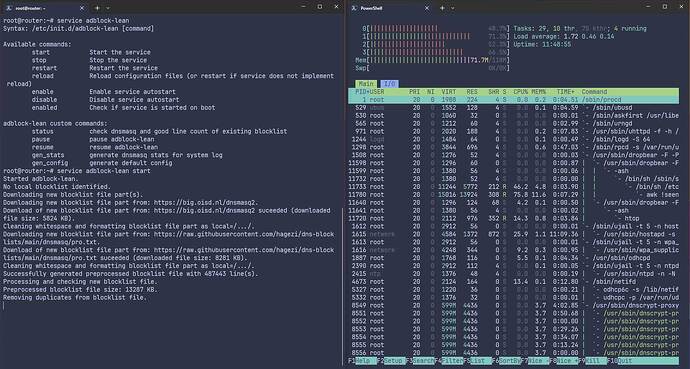
Task: Open the profile dropdown in the root@router window
Action: click(x=108, y=8)
